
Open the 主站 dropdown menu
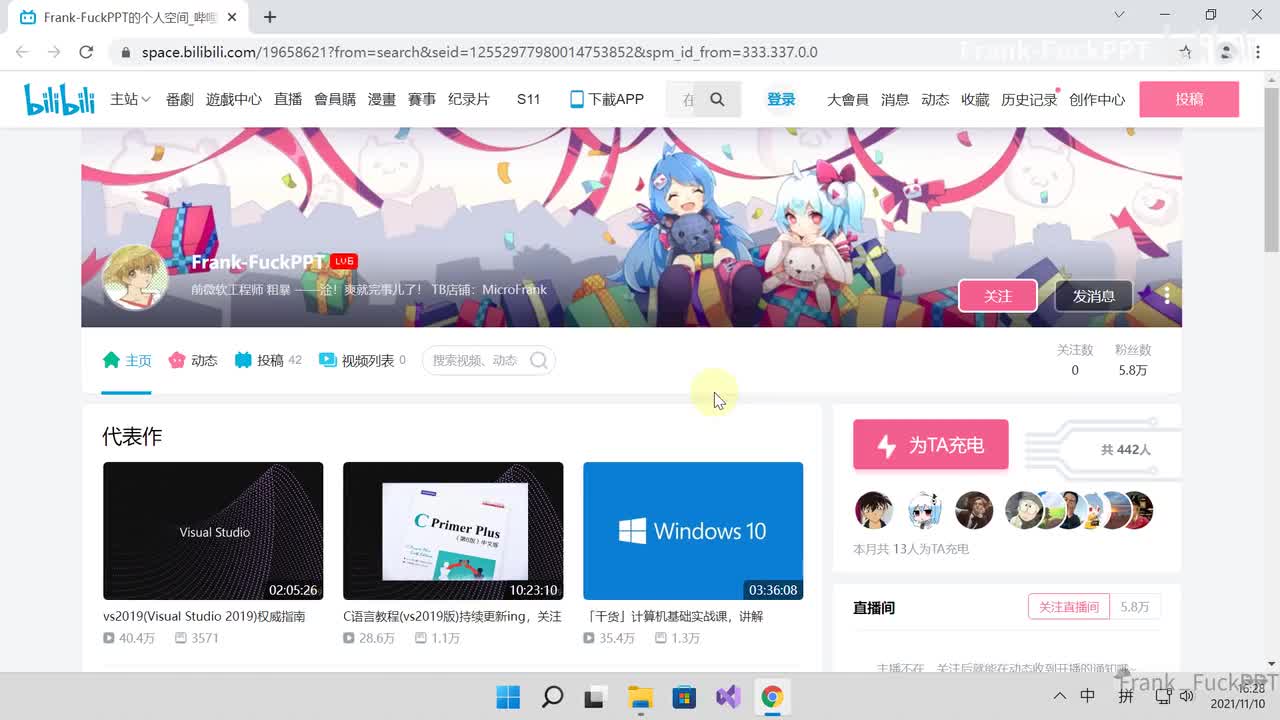[x=130, y=99]
